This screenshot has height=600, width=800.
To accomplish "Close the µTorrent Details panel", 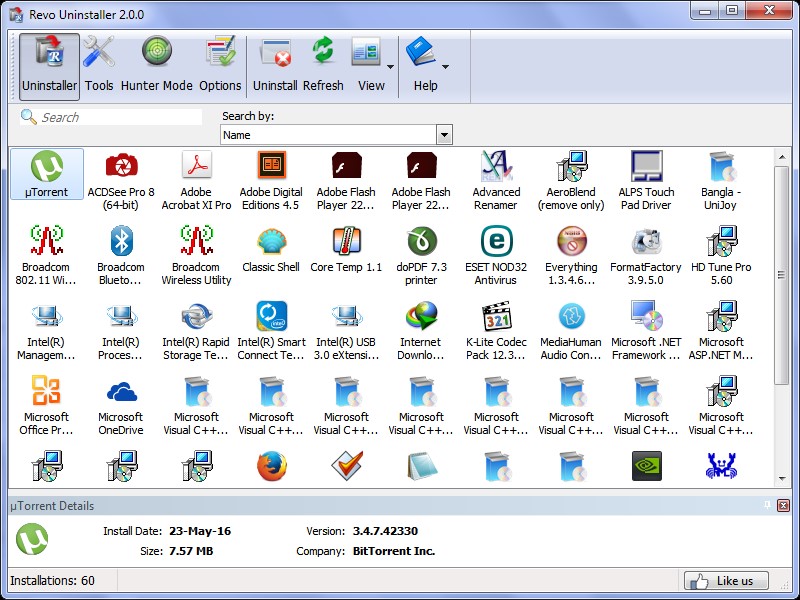I will [783, 506].
